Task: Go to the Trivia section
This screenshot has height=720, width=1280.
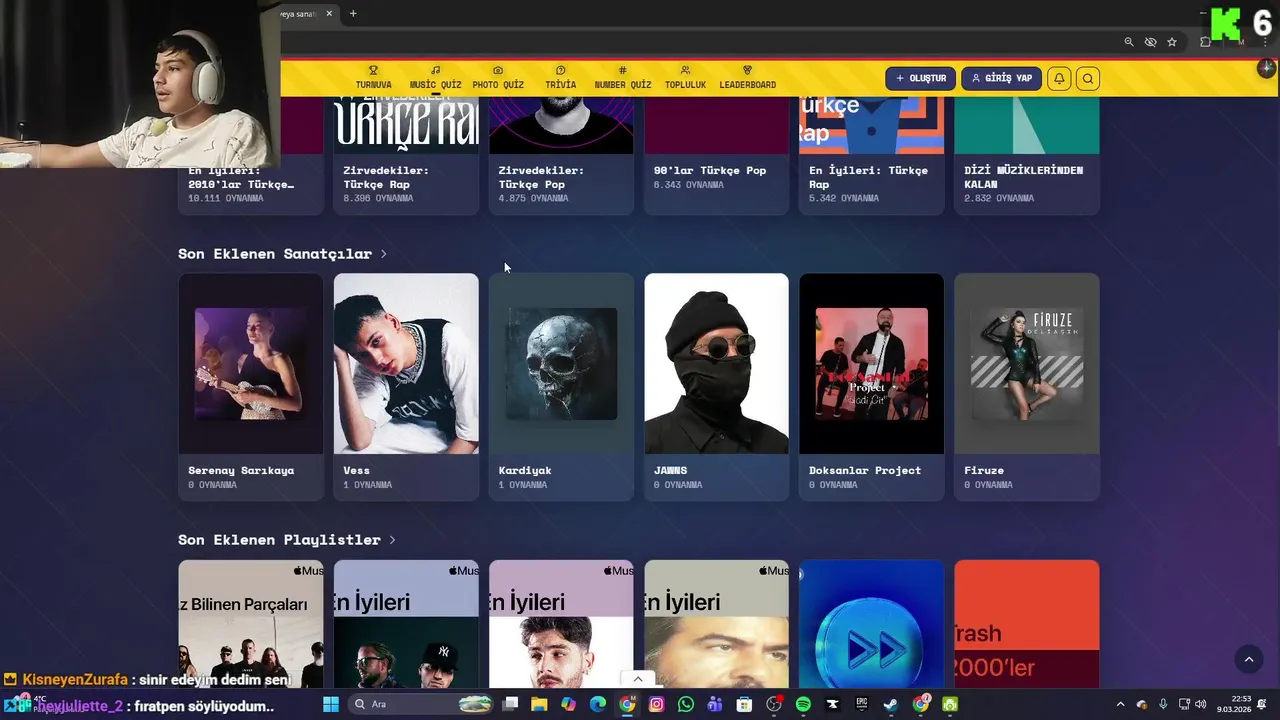Action: 560,78
